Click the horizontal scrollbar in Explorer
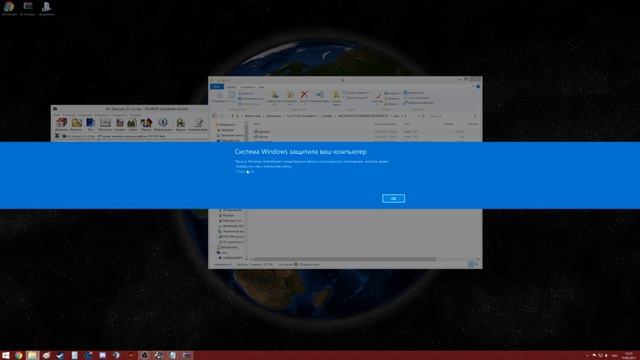640x360 pixels. click(345, 259)
